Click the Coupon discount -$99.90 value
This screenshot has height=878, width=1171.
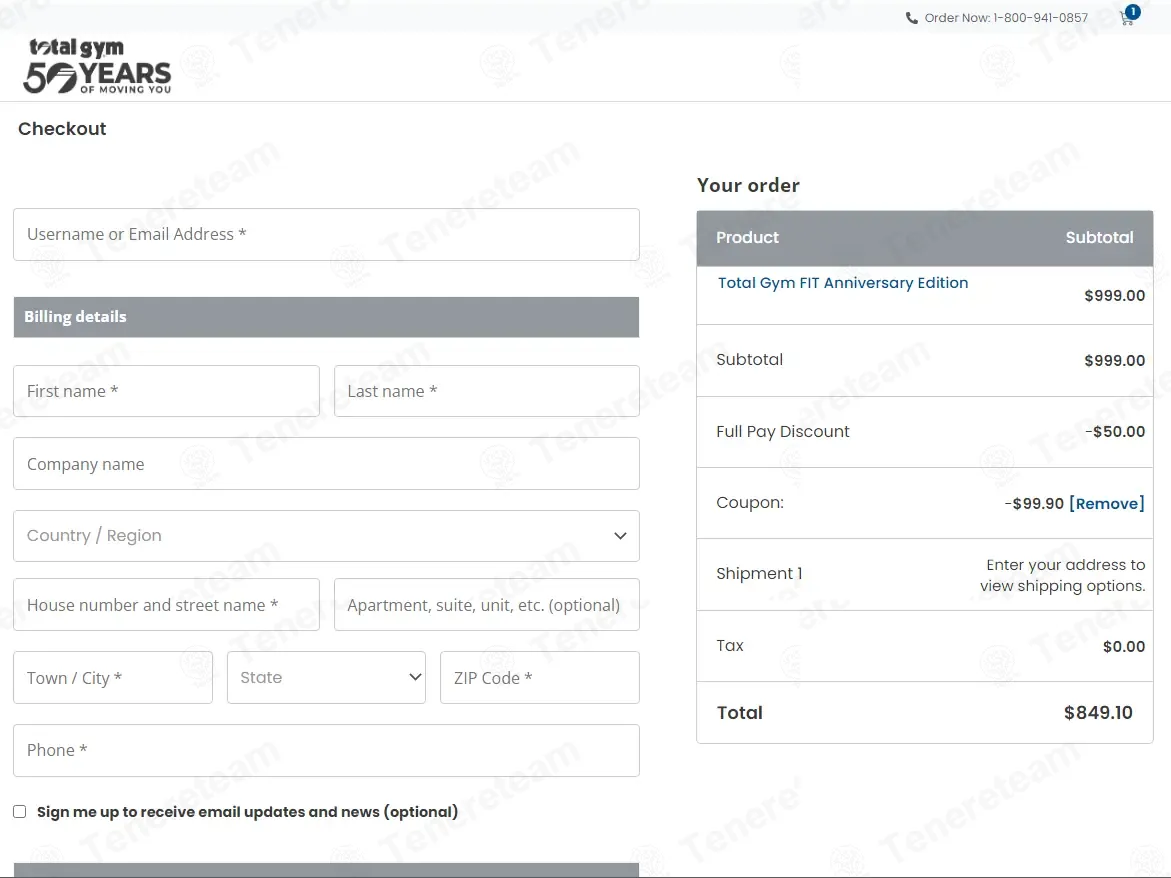tap(1034, 503)
